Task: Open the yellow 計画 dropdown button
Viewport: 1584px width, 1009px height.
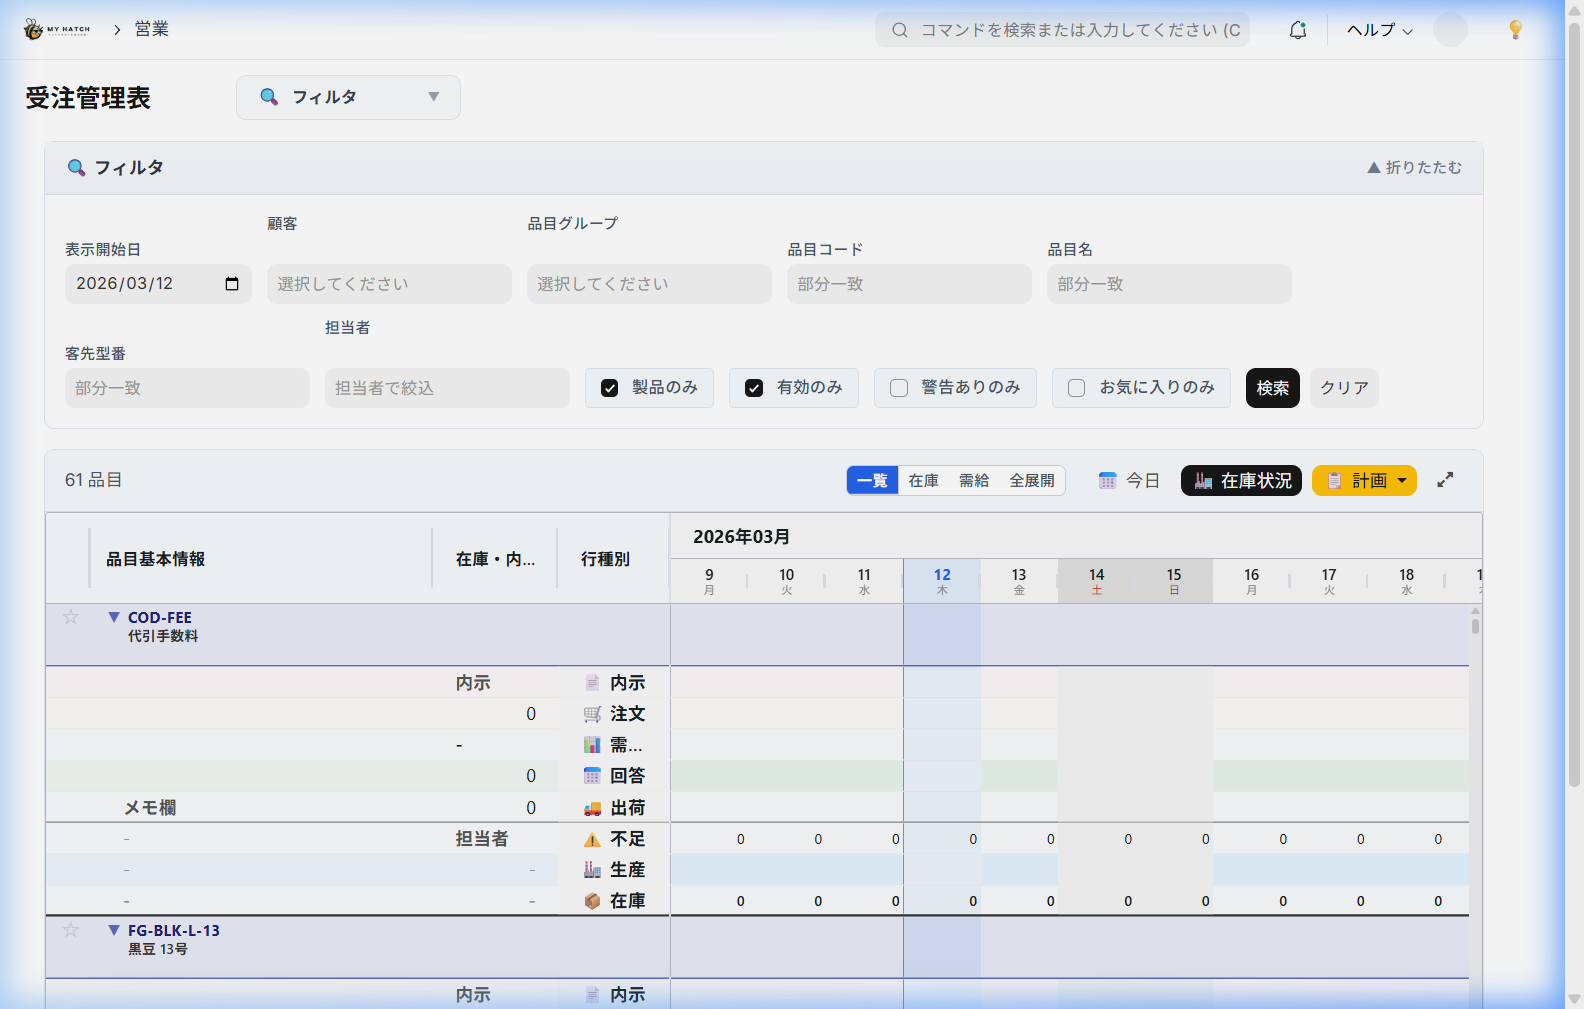Action: pos(1364,481)
